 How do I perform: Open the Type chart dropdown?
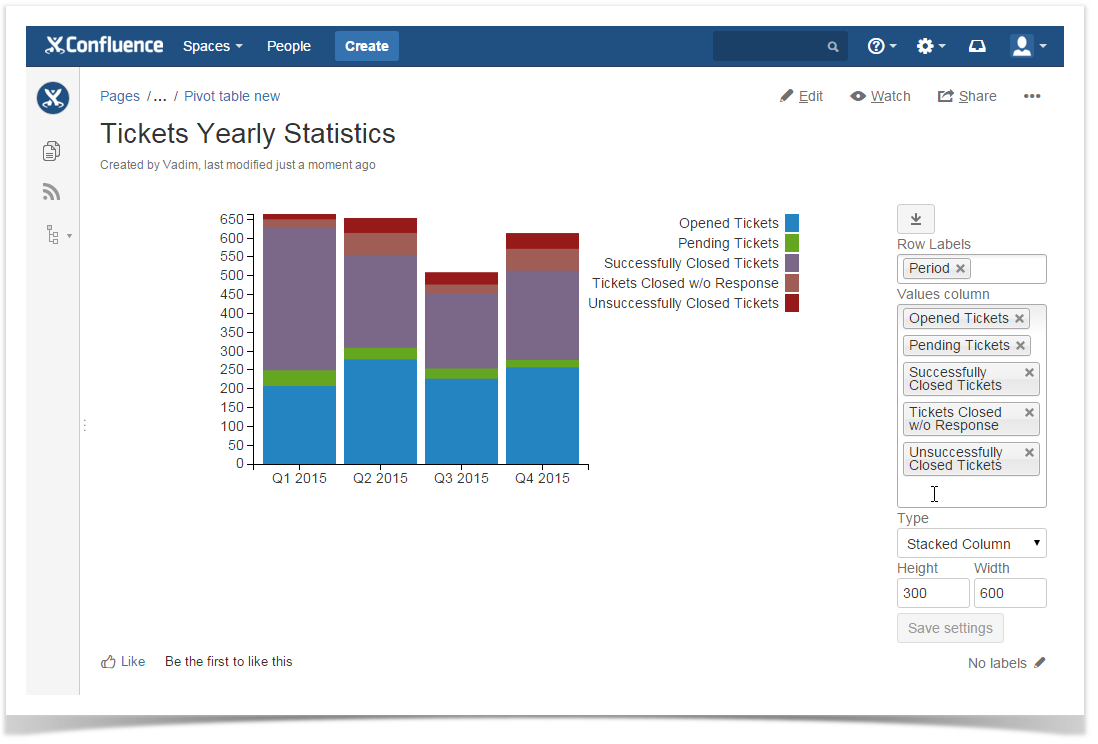tap(971, 544)
